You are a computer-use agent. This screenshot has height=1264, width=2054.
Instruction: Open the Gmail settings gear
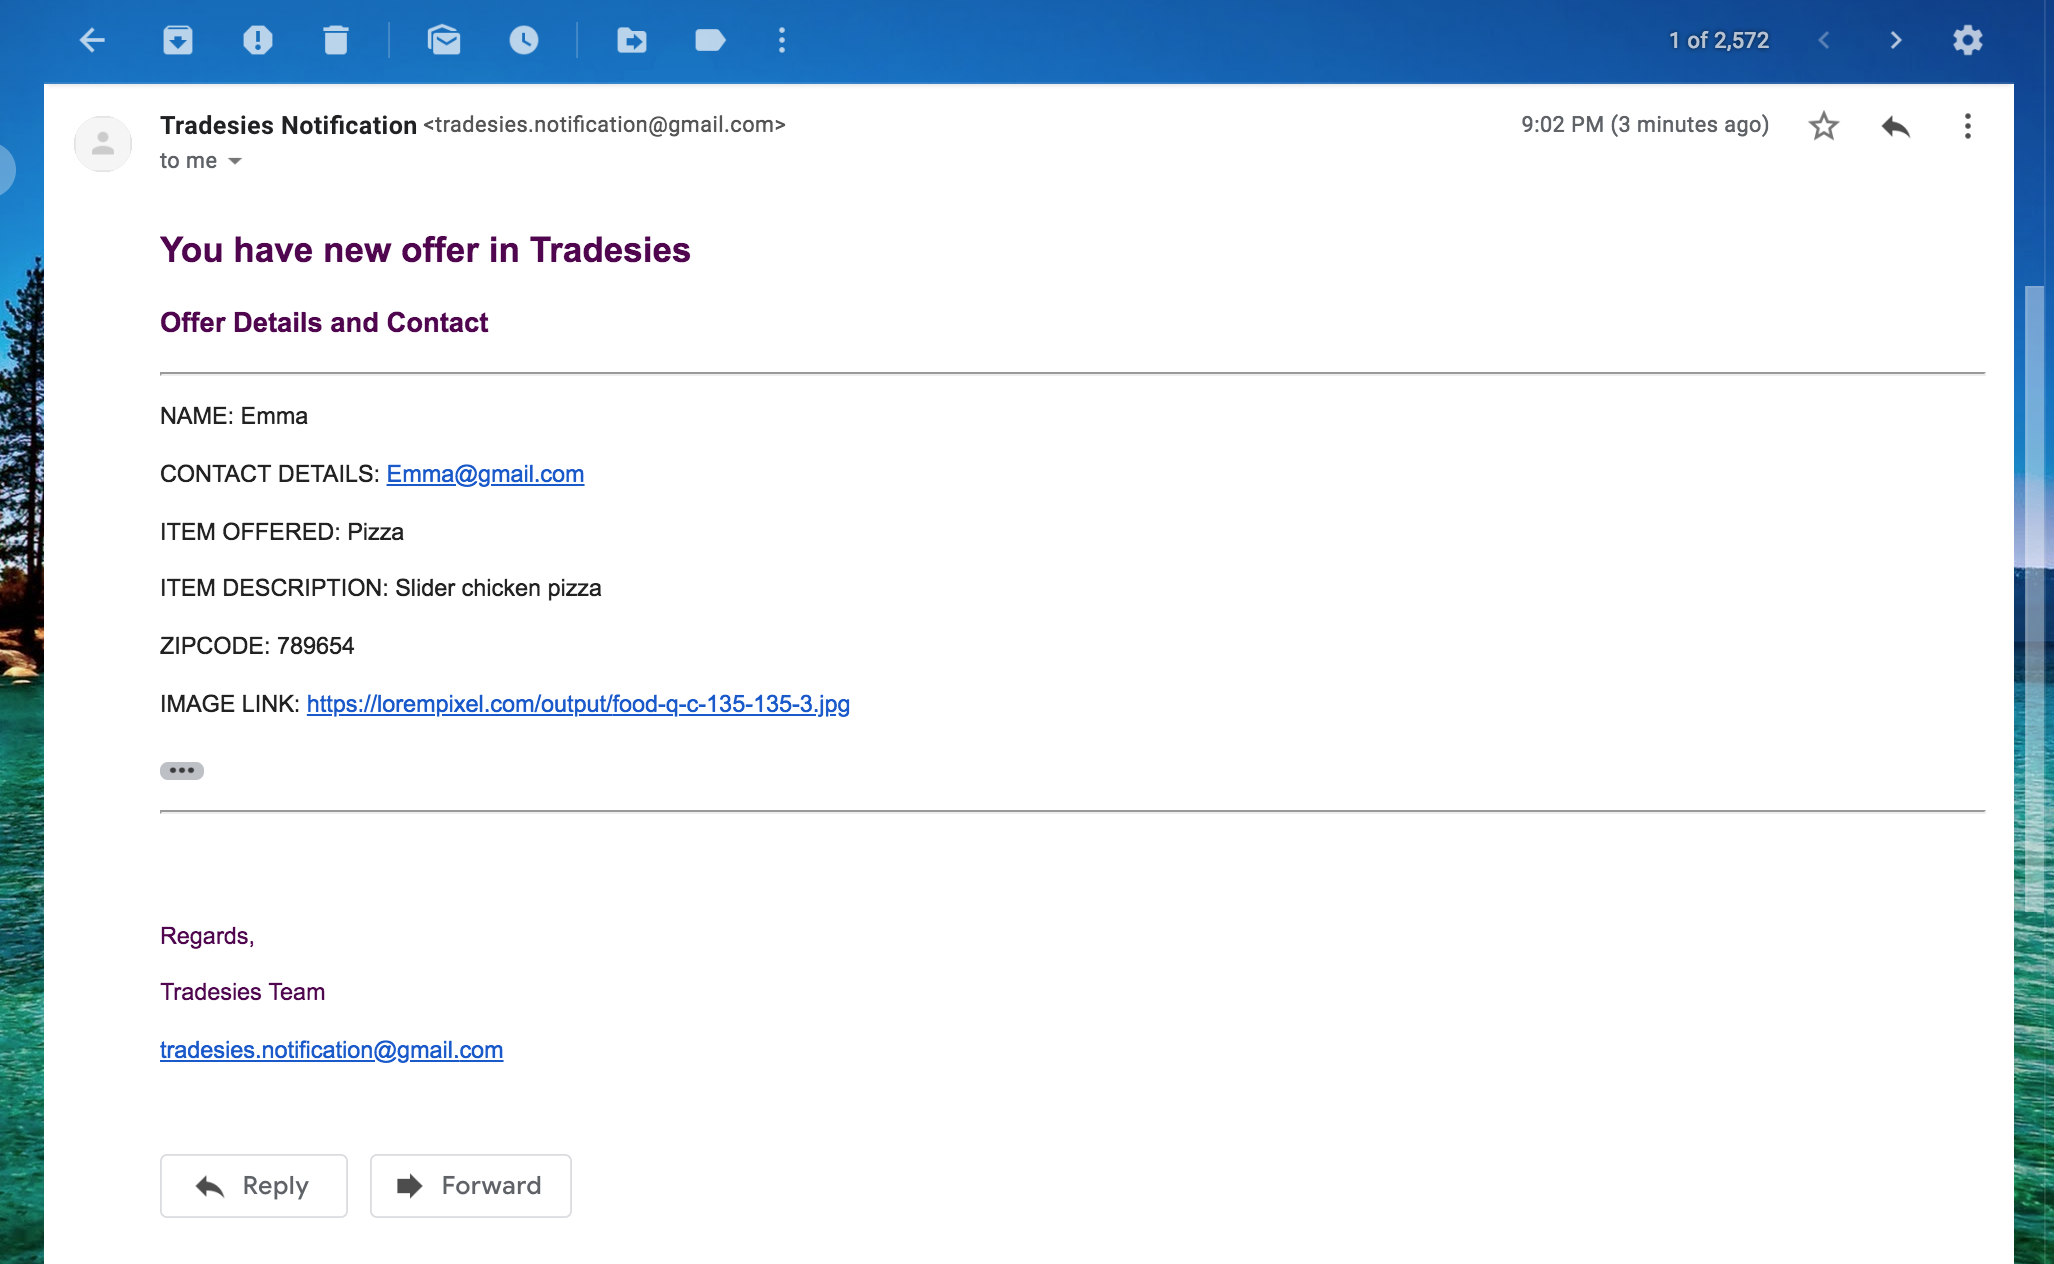click(x=1967, y=40)
